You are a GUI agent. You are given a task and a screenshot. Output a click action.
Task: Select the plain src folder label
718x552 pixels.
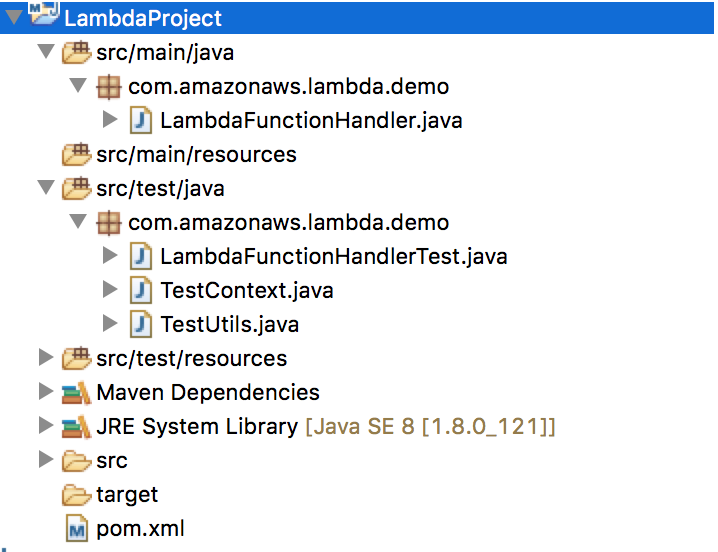[112, 461]
